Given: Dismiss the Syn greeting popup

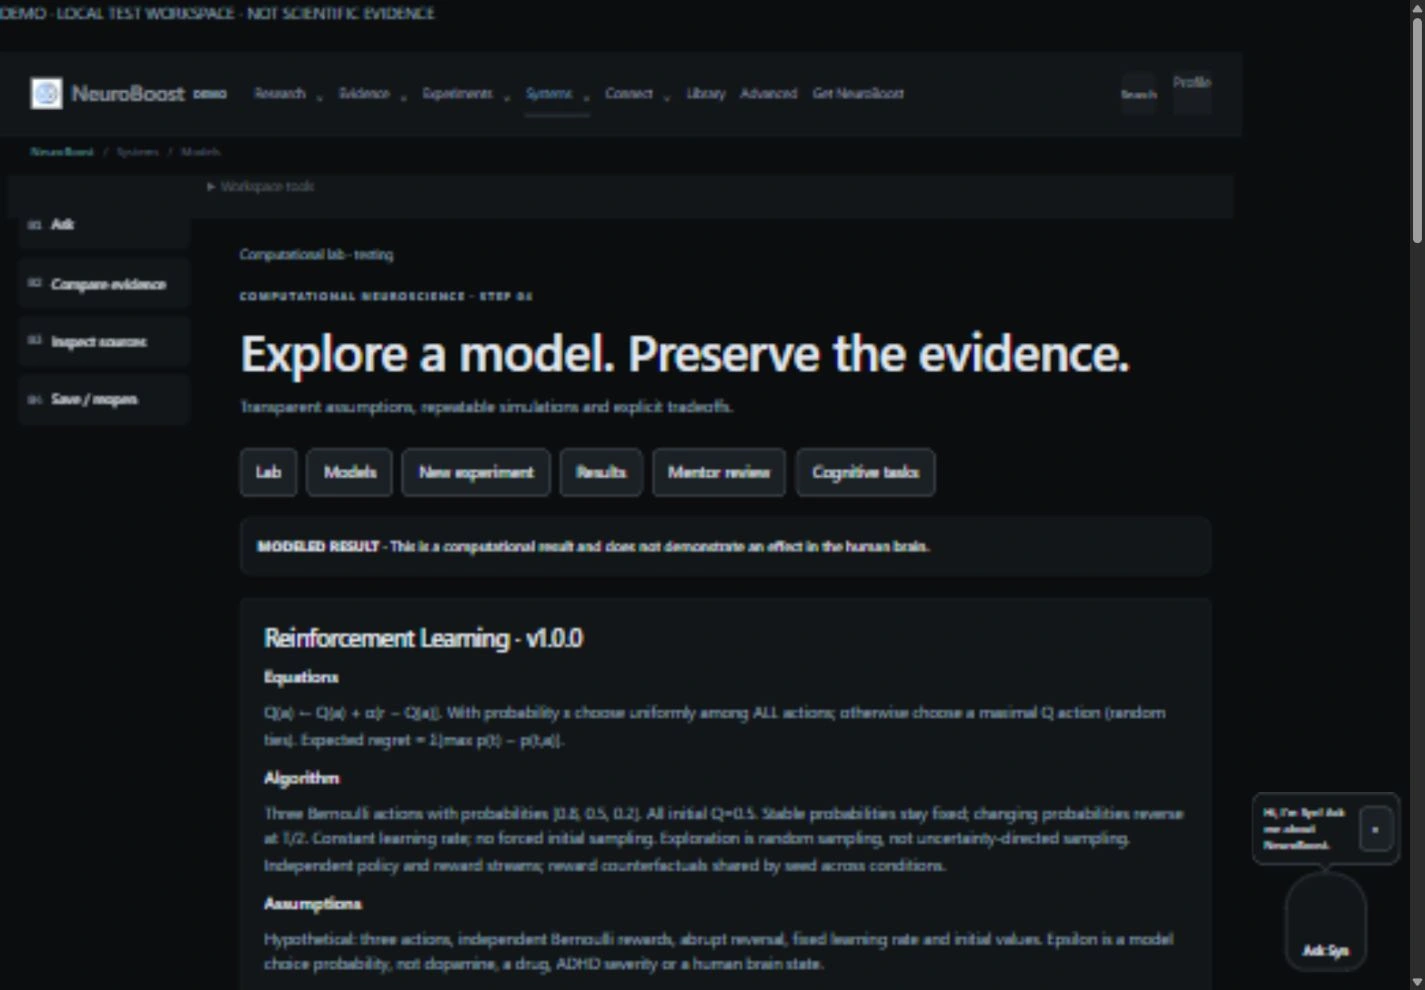Looking at the screenshot, I should pos(1376,829).
